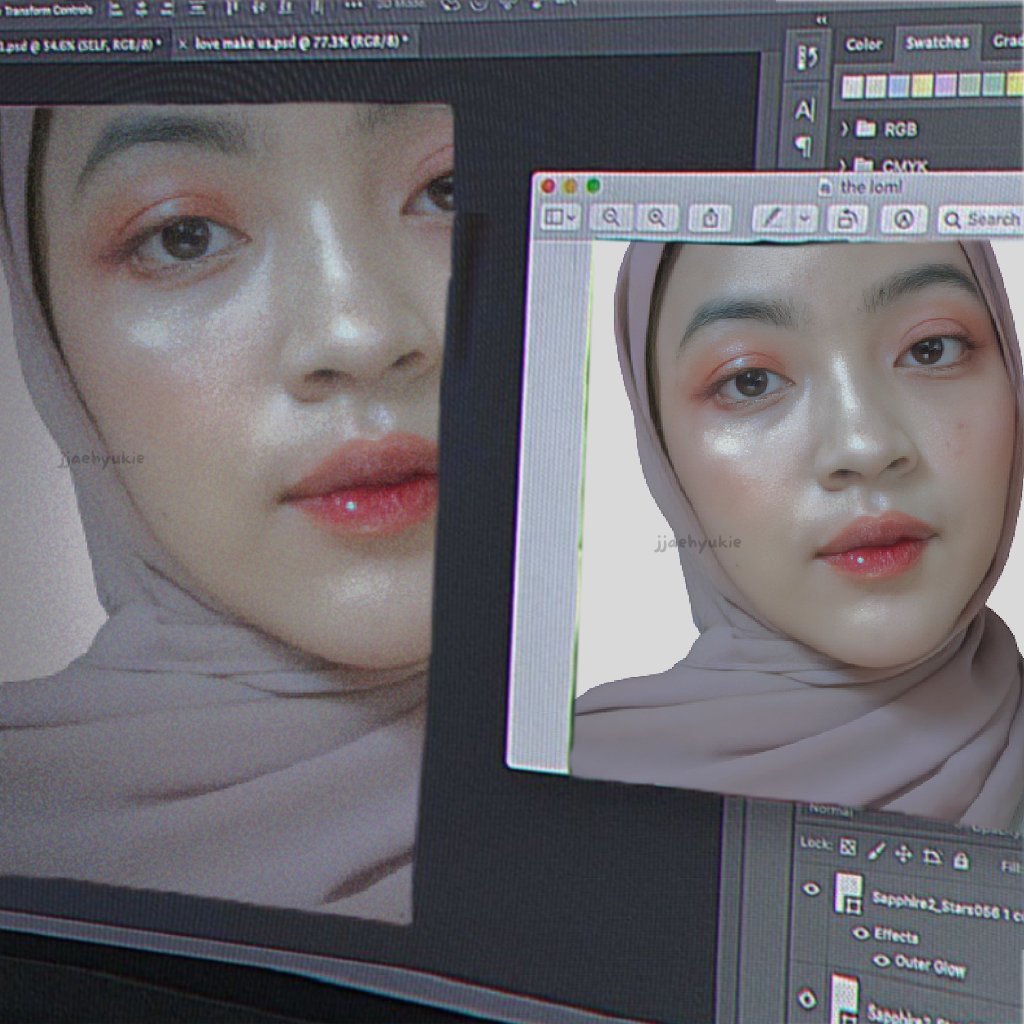Click the lock all padlock icon

[961, 861]
